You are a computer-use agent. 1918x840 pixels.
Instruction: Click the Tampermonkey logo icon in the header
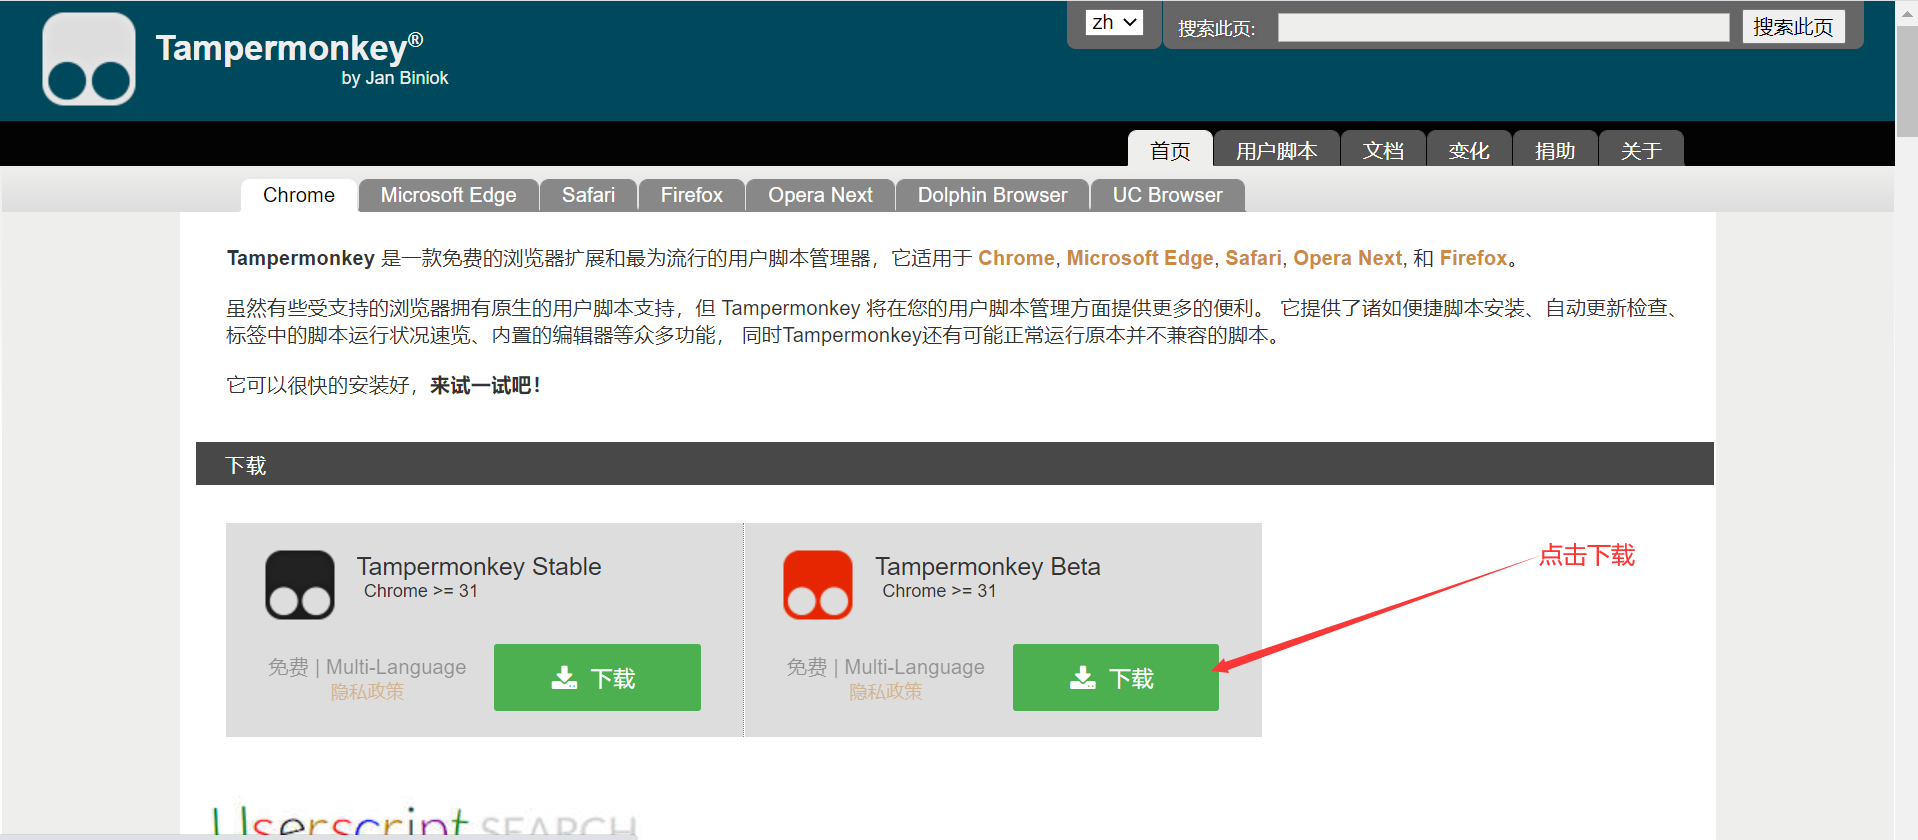(89, 59)
